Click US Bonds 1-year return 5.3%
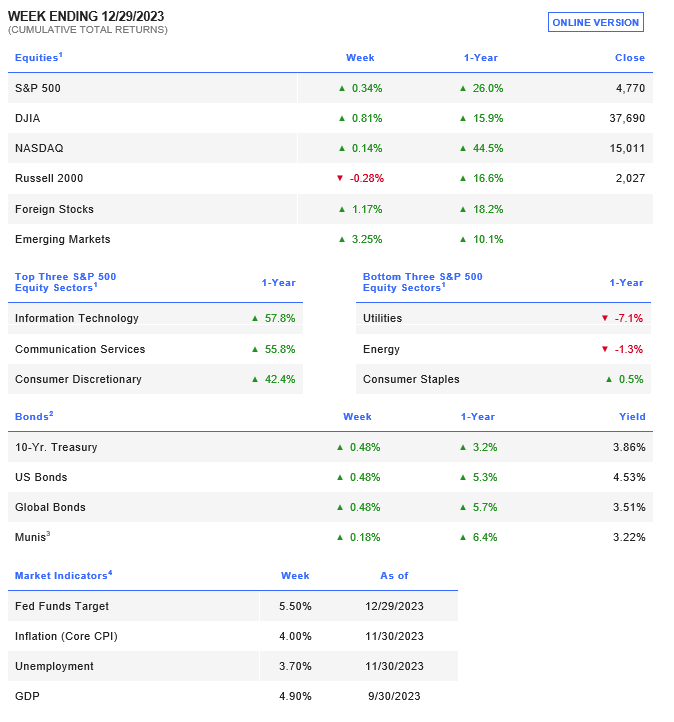Image resolution: width=674 pixels, height=722 pixels. (485, 477)
